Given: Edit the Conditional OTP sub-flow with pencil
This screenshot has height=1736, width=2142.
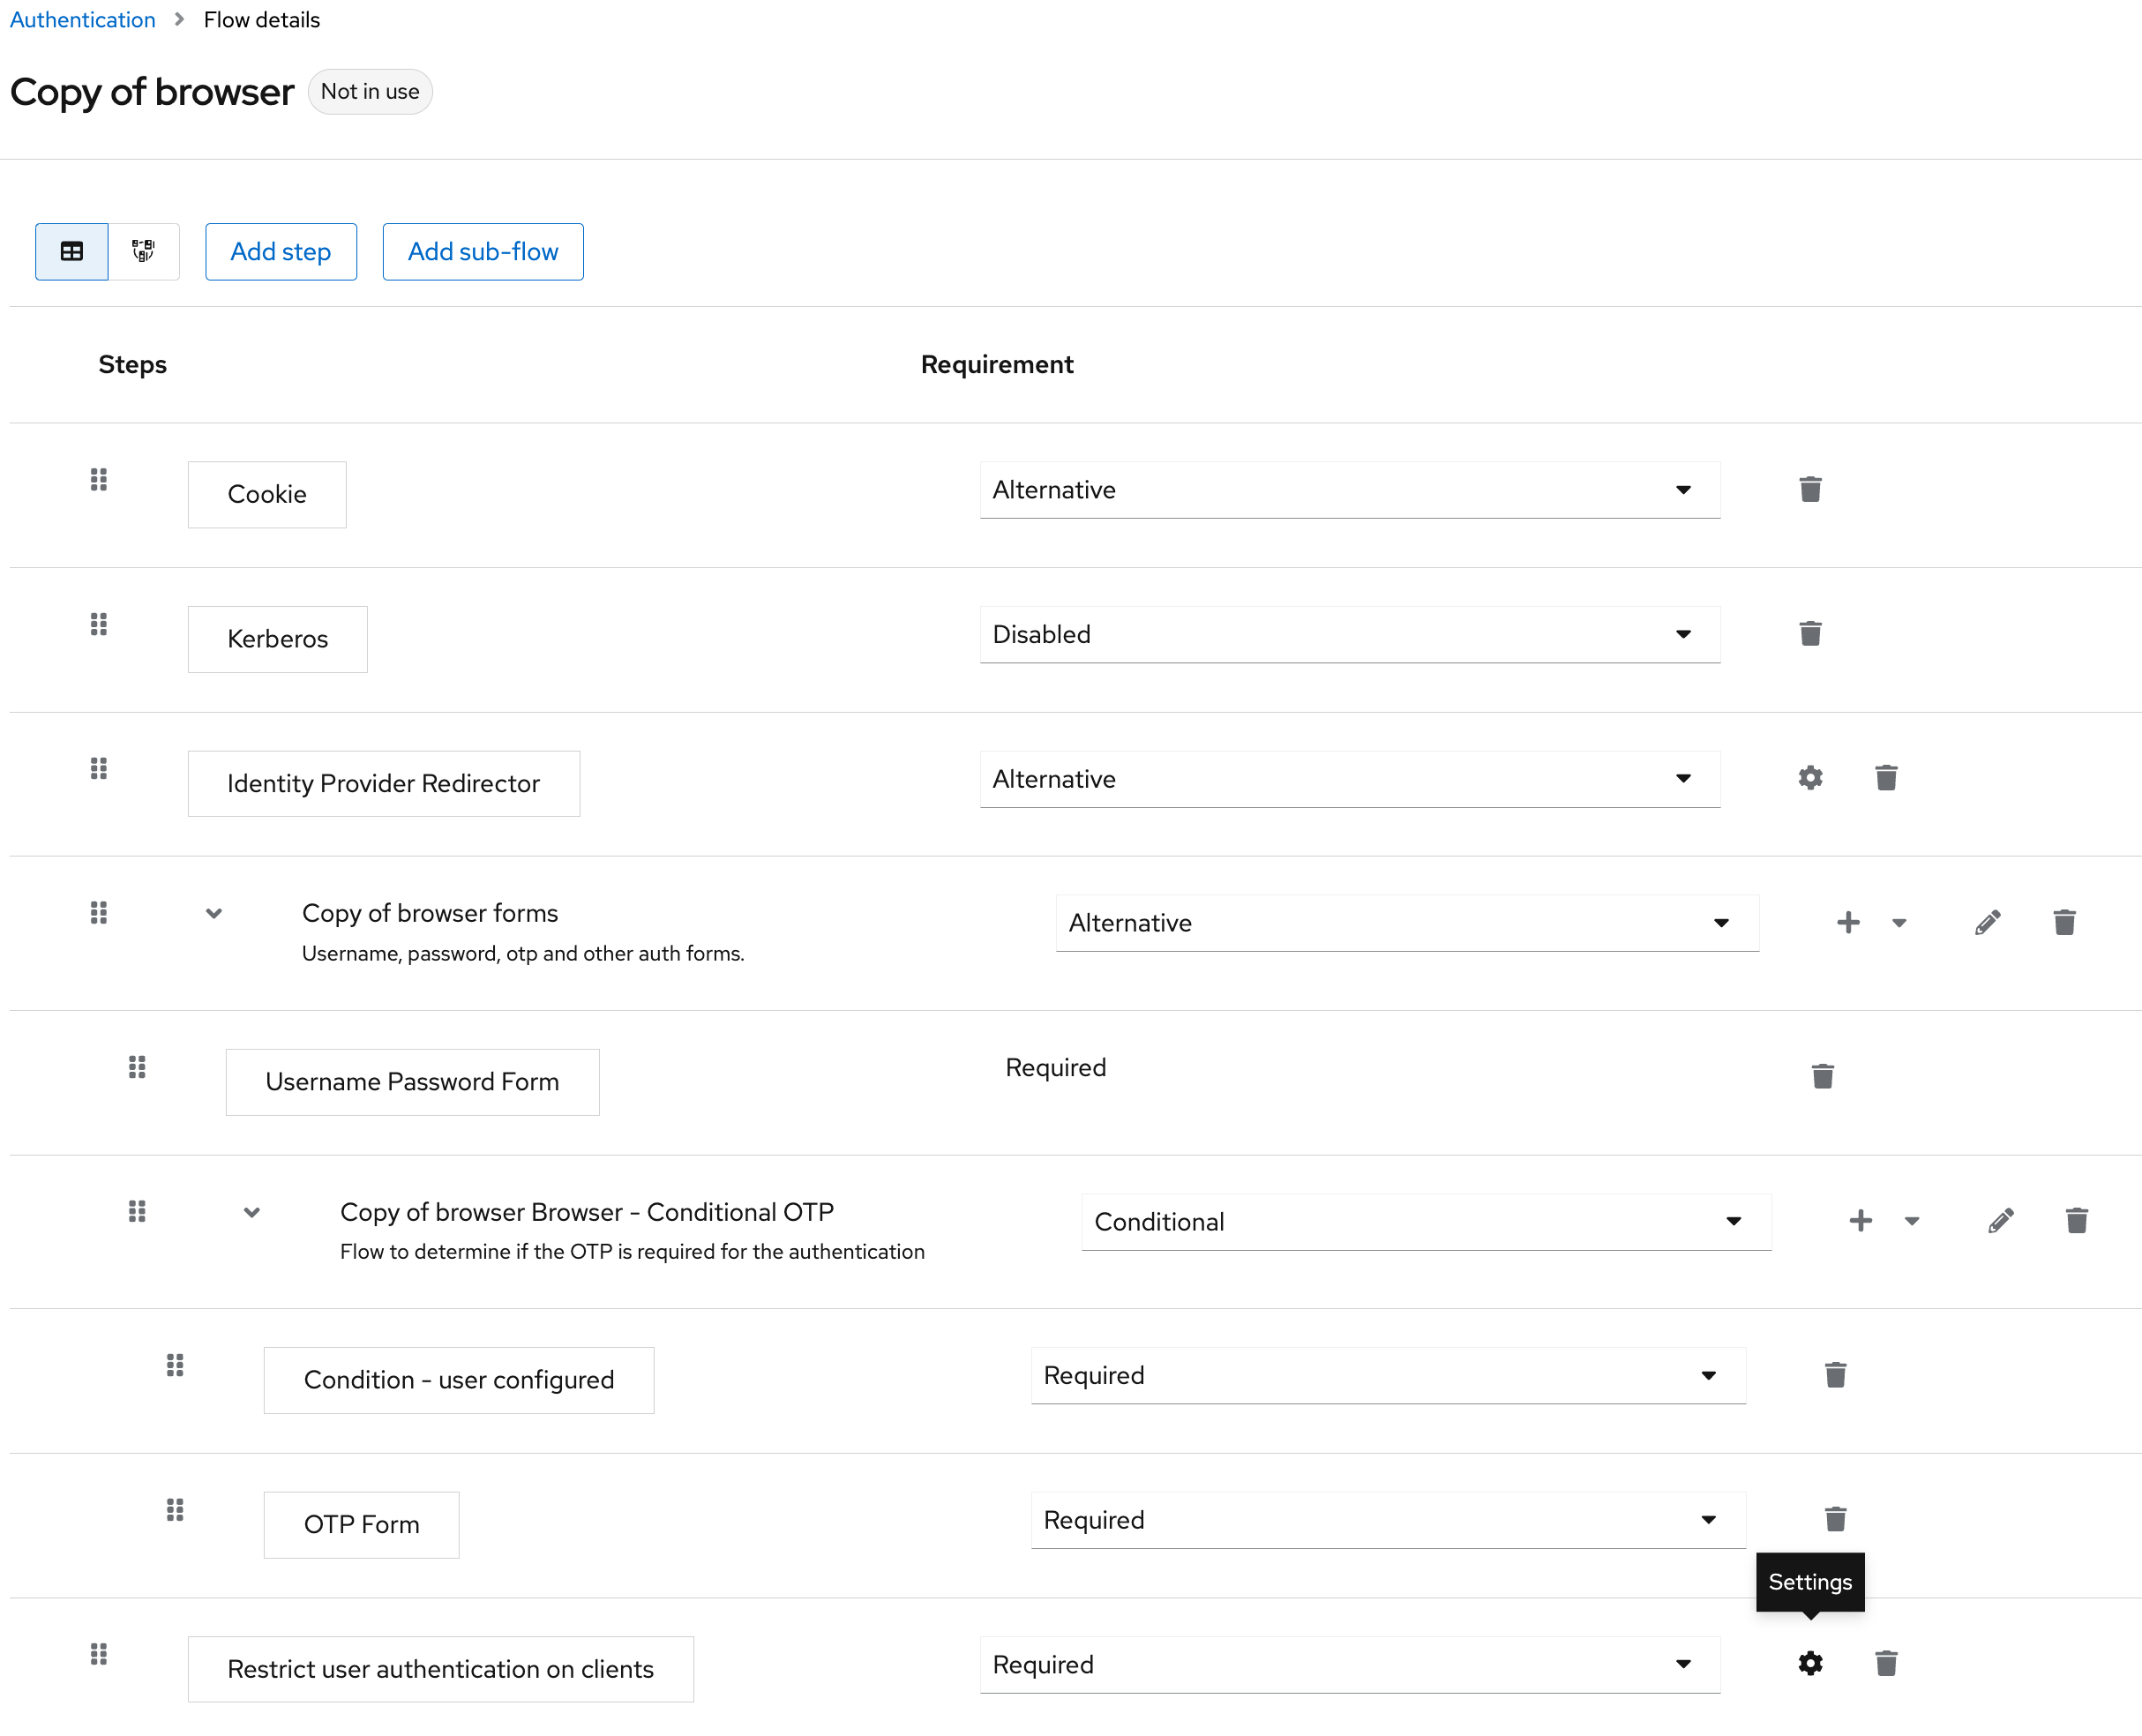Looking at the screenshot, I should click(x=2000, y=1220).
